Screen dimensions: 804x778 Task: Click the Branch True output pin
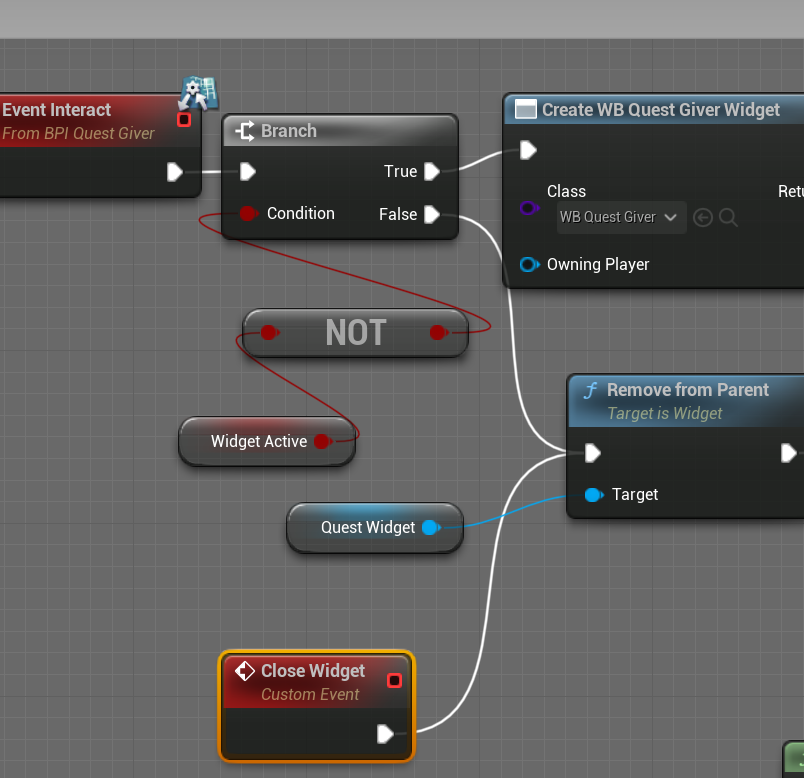(x=432, y=171)
